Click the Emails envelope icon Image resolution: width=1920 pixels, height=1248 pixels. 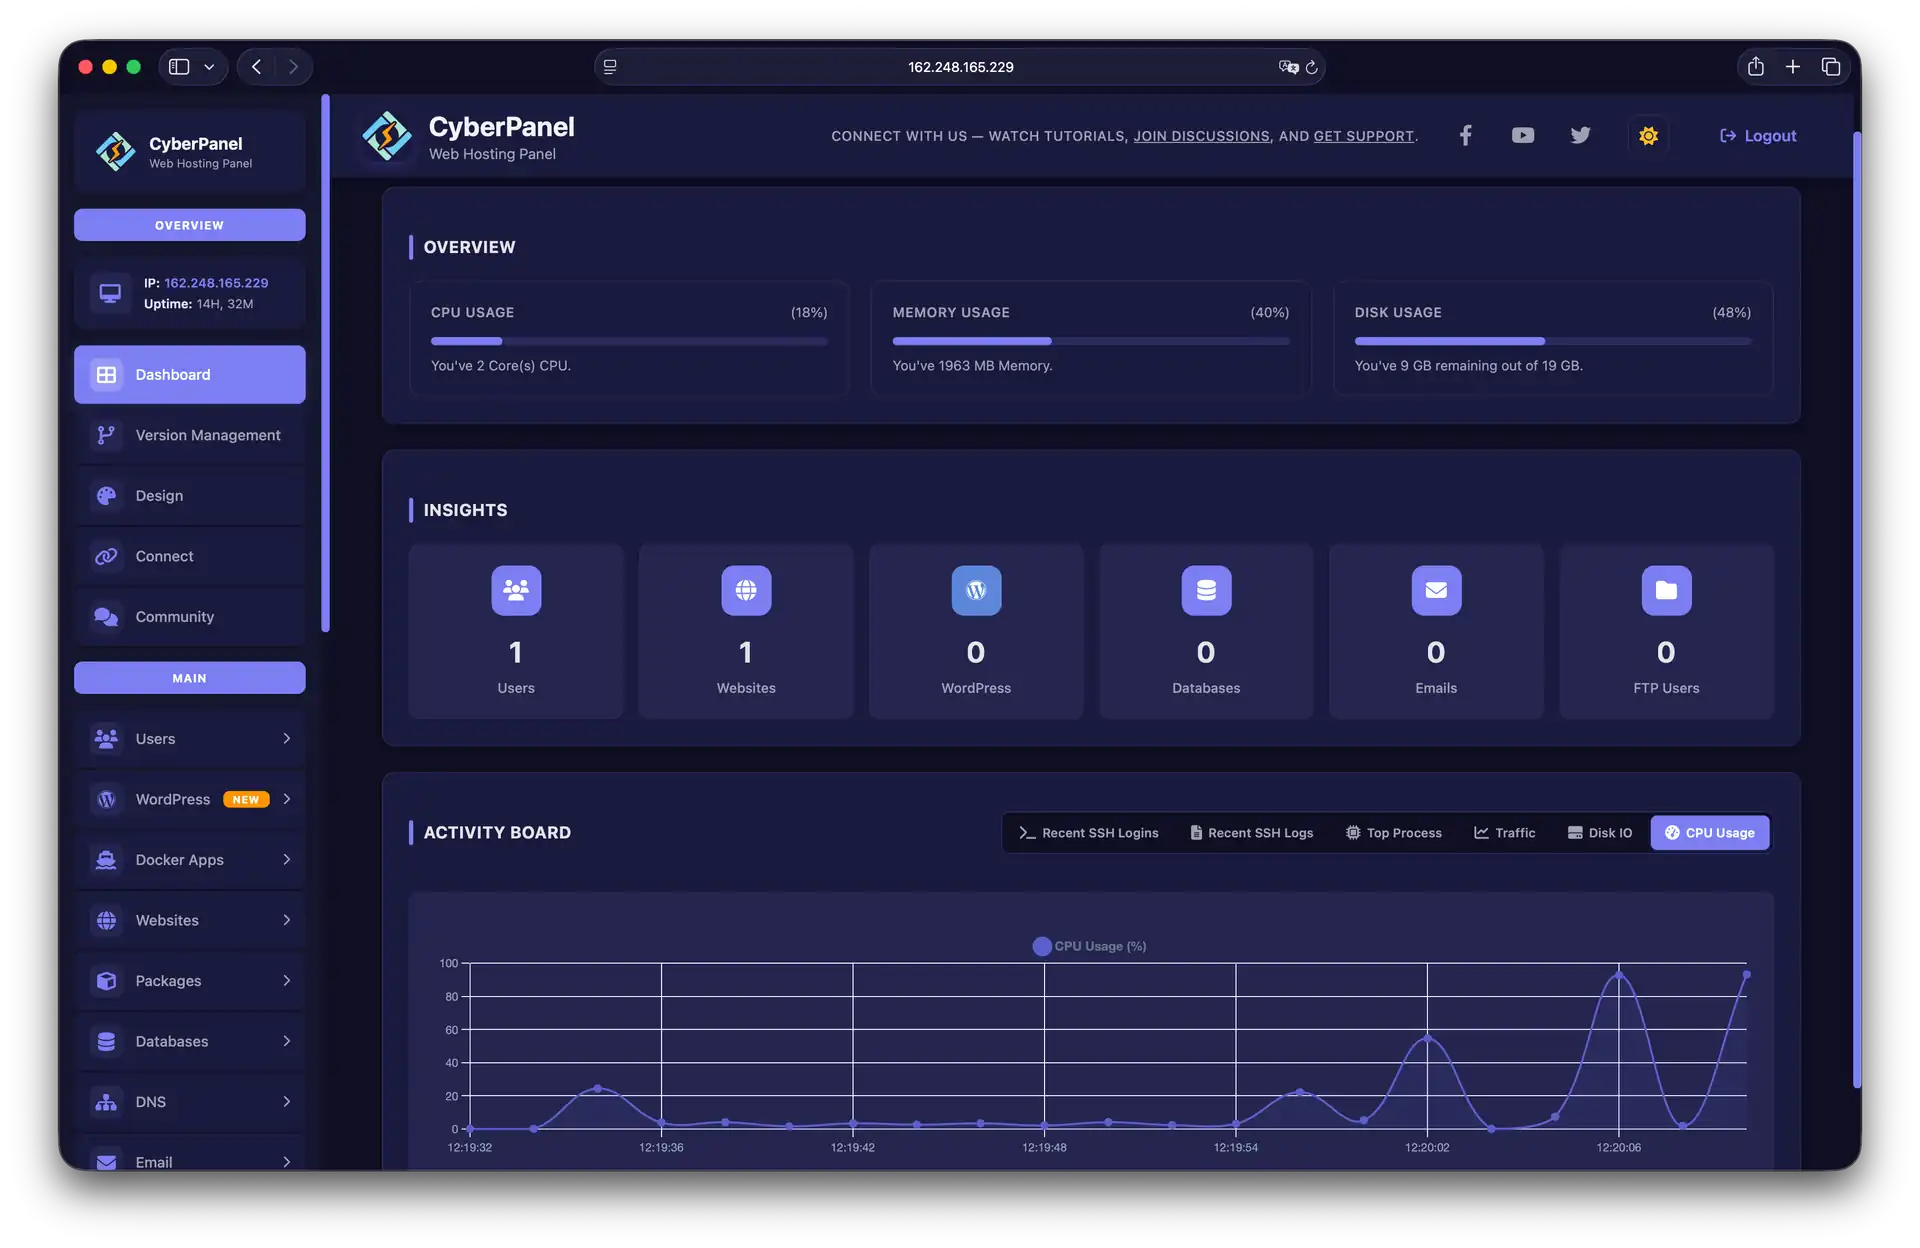(1436, 590)
